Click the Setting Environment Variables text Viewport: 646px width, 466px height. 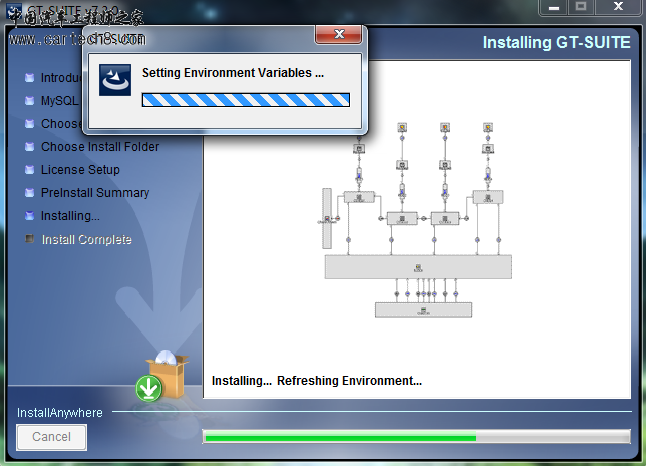(x=233, y=73)
